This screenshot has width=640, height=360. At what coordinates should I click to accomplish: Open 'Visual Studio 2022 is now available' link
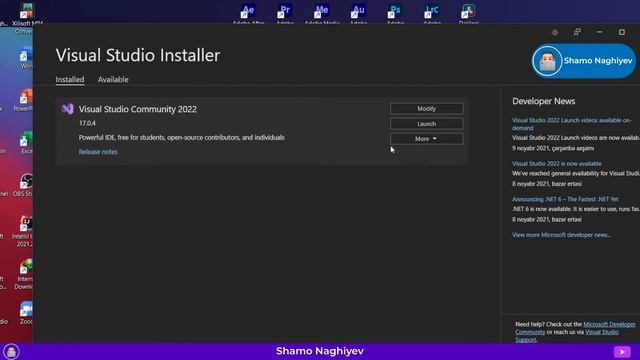click(x=557, y=163)
